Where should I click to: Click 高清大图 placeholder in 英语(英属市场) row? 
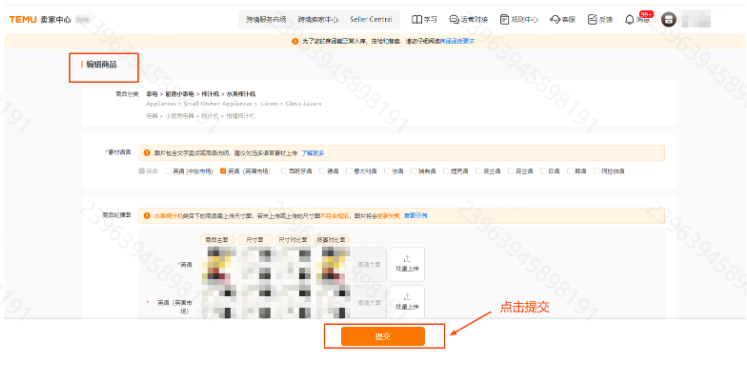point(369,302)
